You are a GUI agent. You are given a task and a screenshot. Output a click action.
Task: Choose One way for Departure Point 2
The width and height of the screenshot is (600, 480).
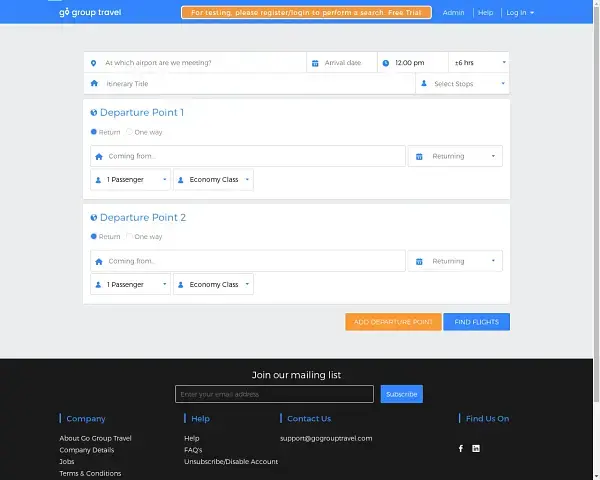[129, 237]
